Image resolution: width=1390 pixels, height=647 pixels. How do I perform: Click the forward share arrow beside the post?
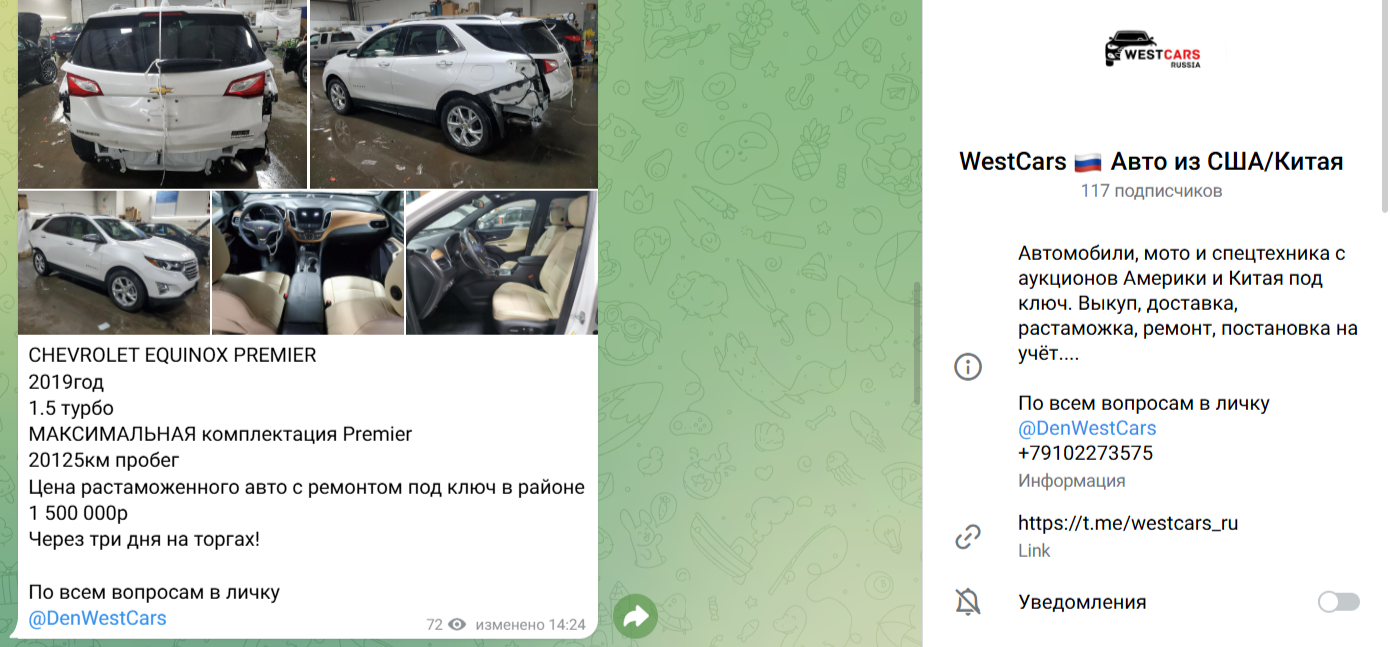point(635,617)
